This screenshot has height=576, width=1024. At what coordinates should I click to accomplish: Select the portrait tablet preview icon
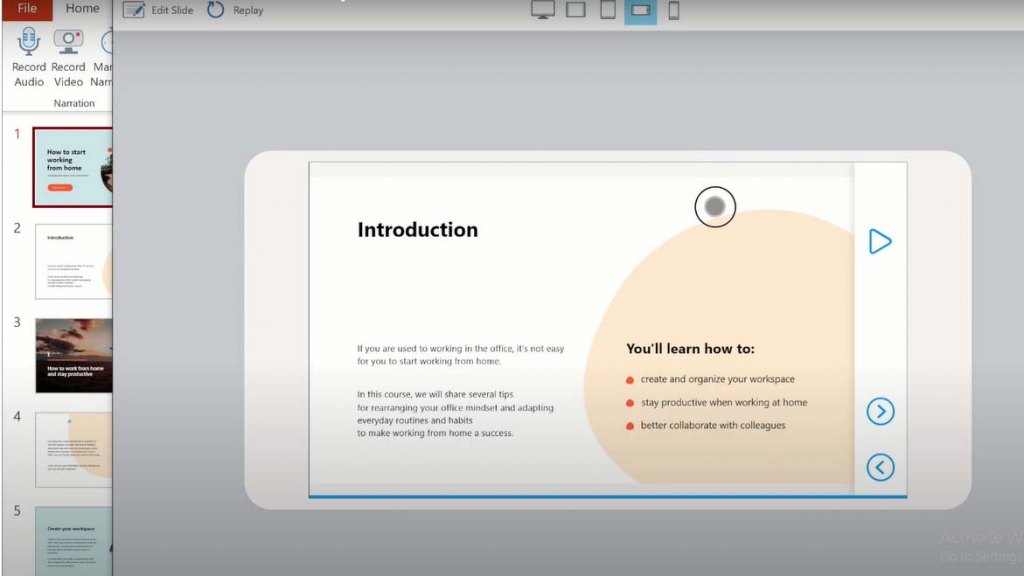[607, 11]
